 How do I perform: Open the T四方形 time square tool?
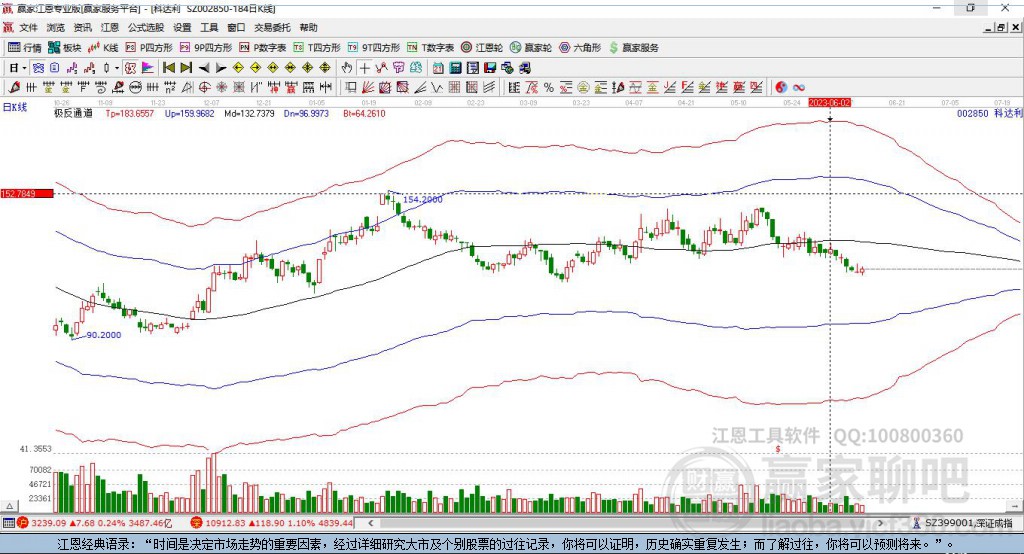pyautogui.click(x=317, y=48)
